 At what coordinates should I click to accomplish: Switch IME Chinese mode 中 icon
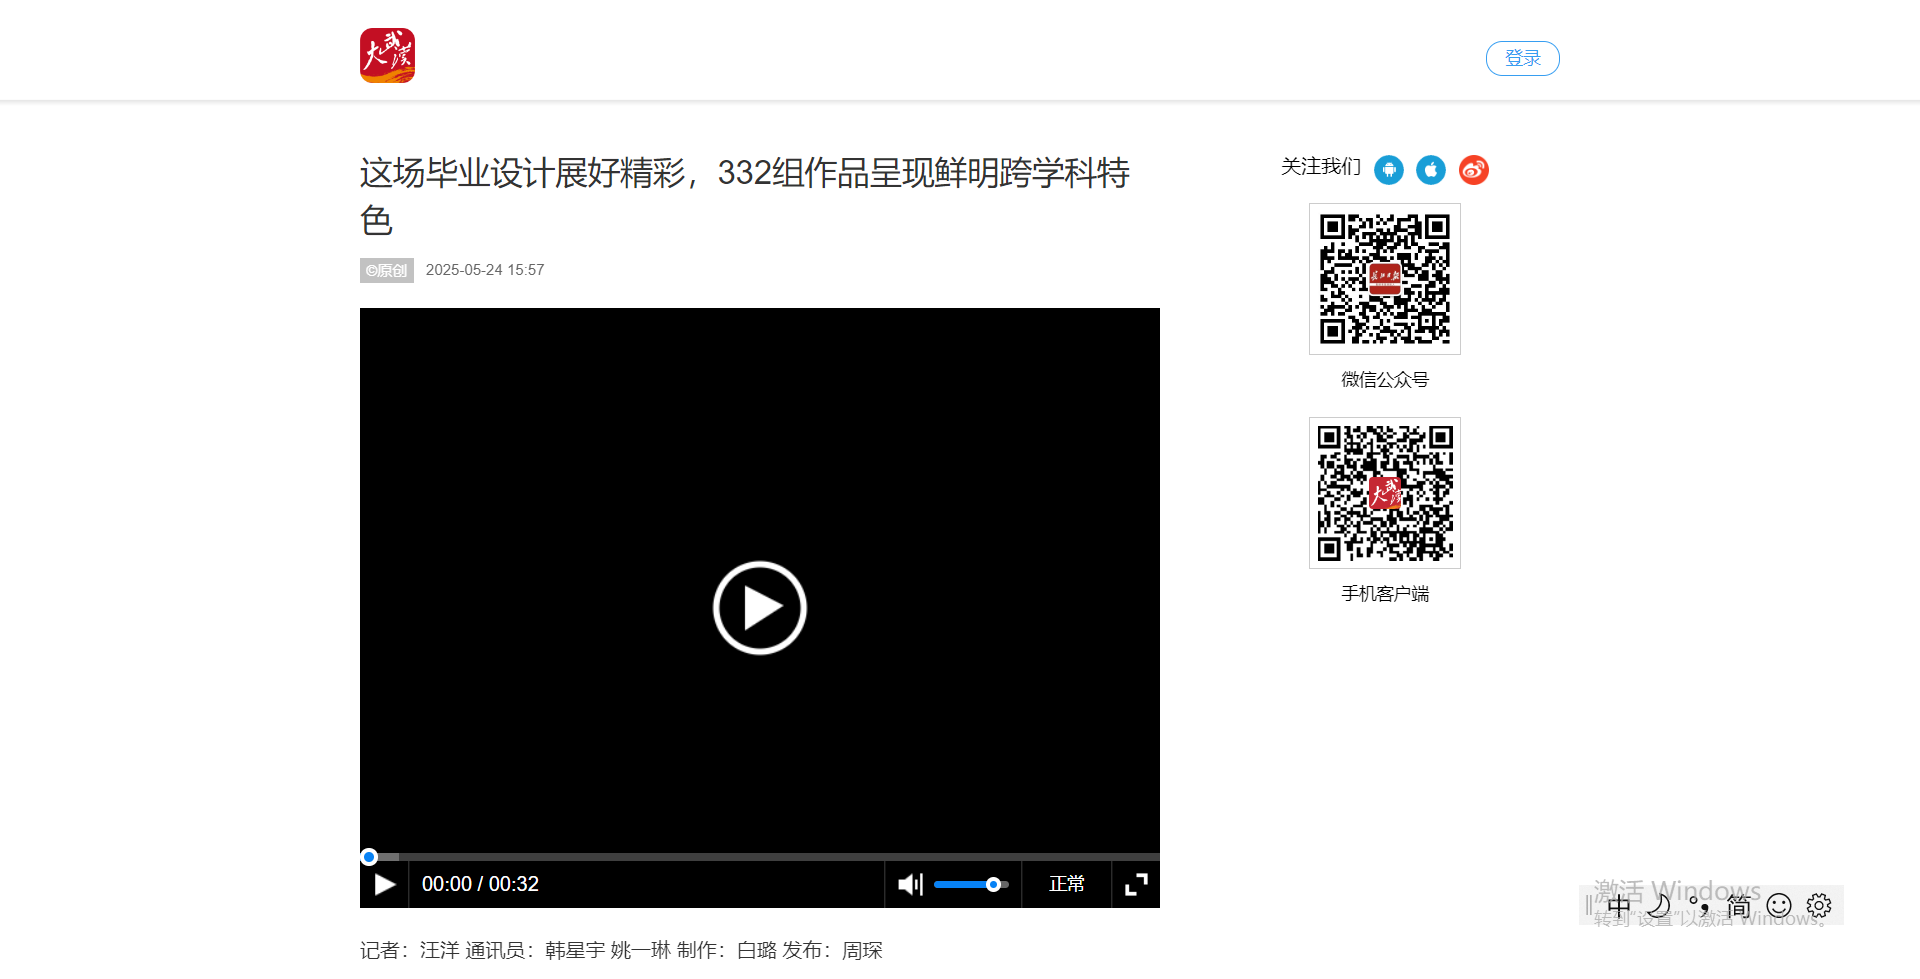click(1619, 906)
